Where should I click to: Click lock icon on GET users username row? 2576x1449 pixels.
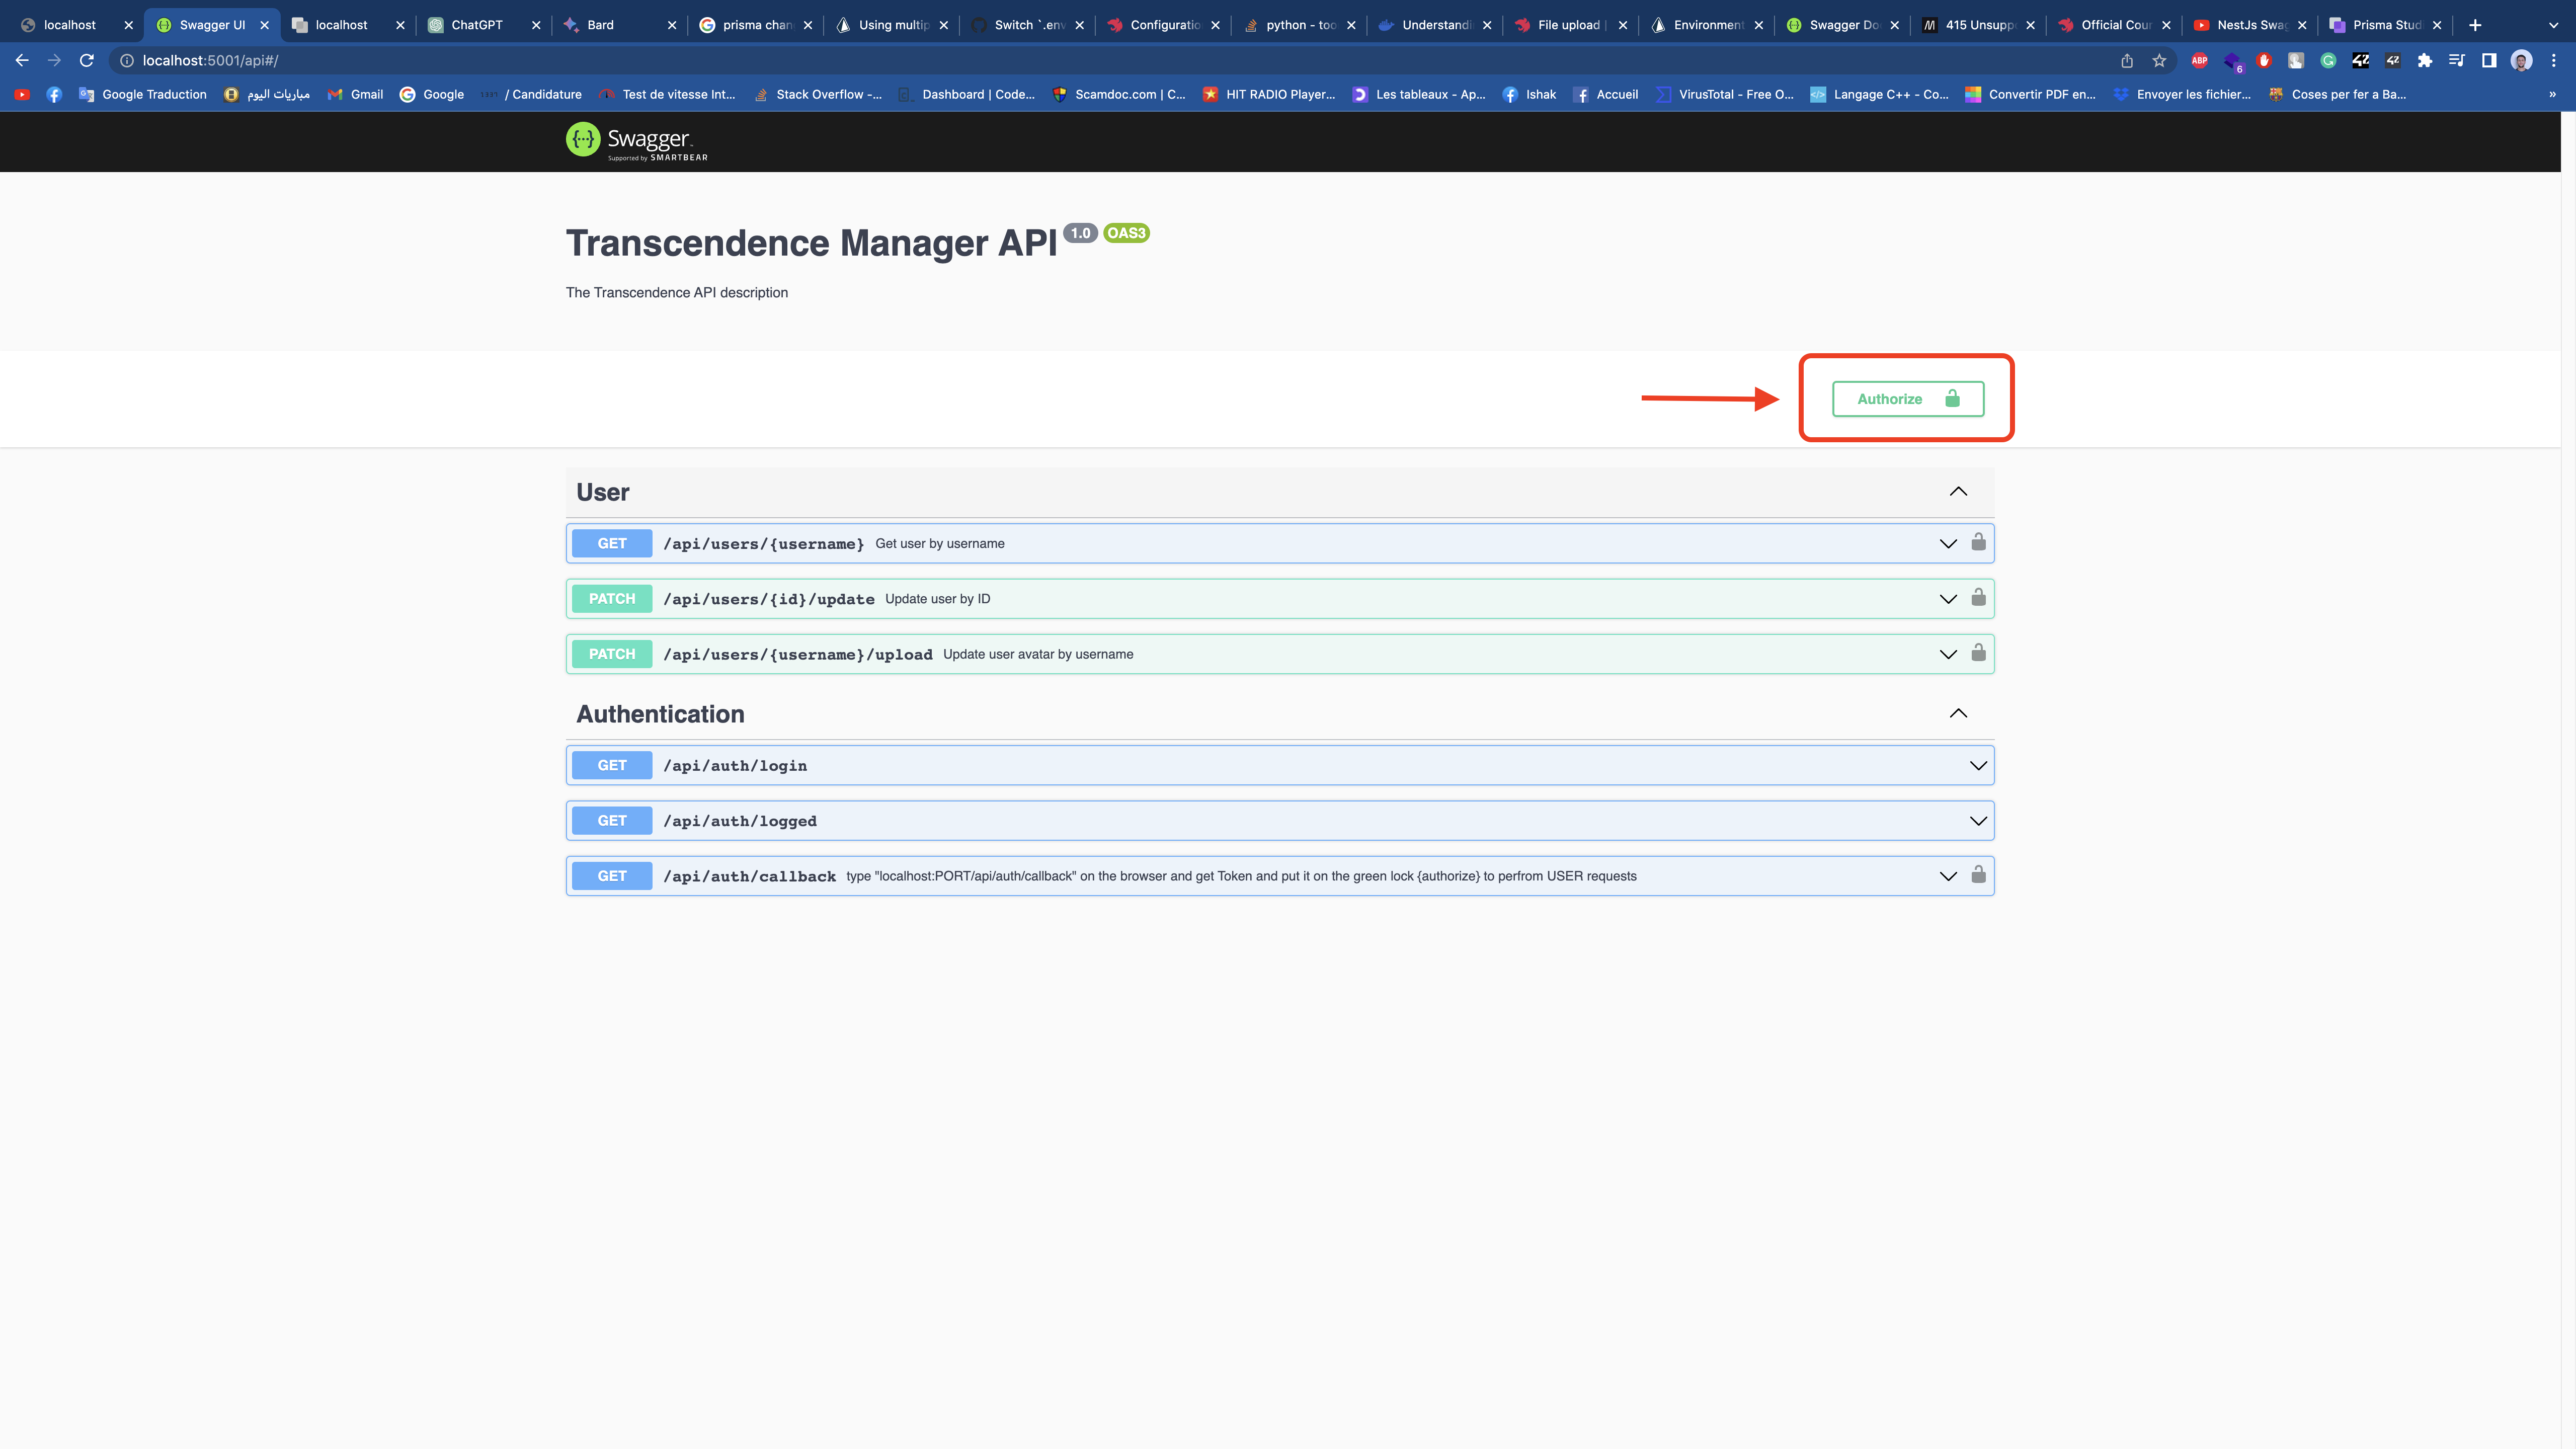[1978, 542]
